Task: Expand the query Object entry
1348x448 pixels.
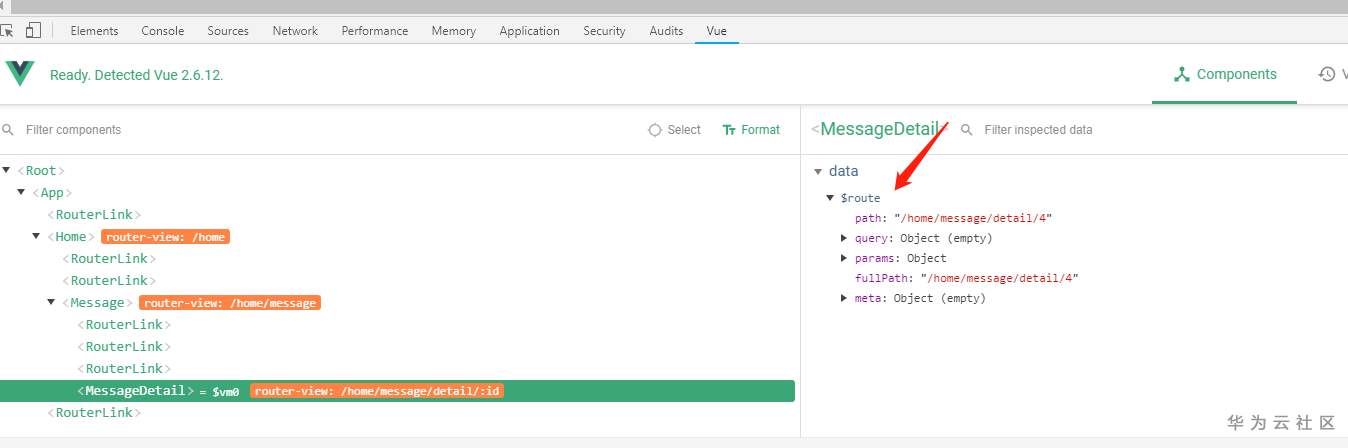Action: [x=845, y=238]
